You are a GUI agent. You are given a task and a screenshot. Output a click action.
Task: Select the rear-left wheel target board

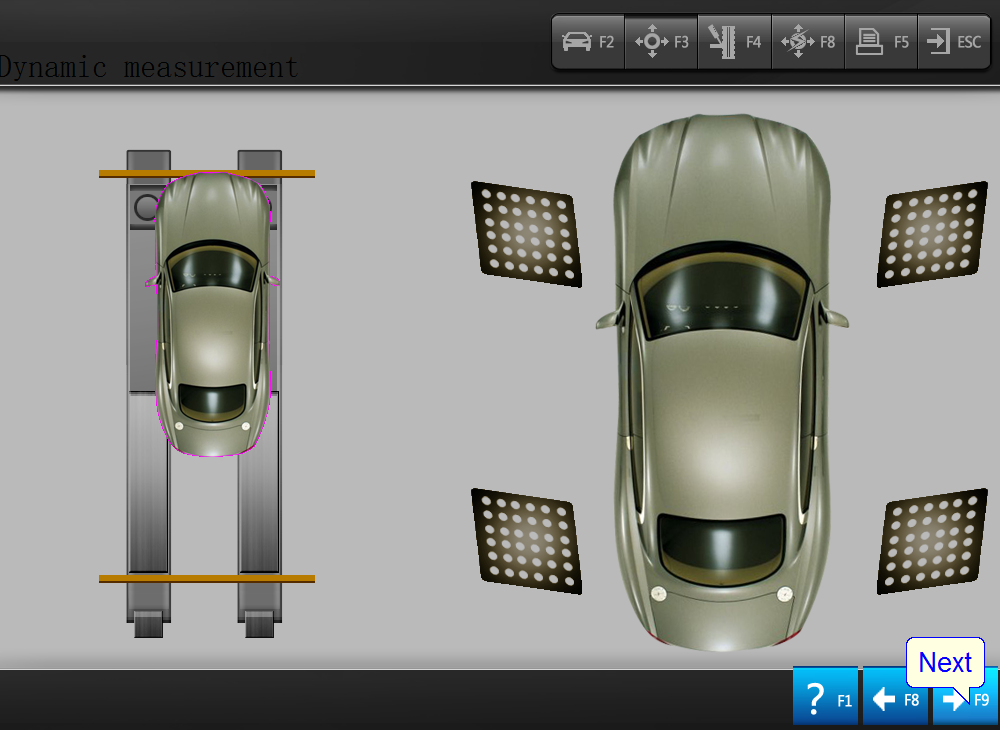point(526,541)
